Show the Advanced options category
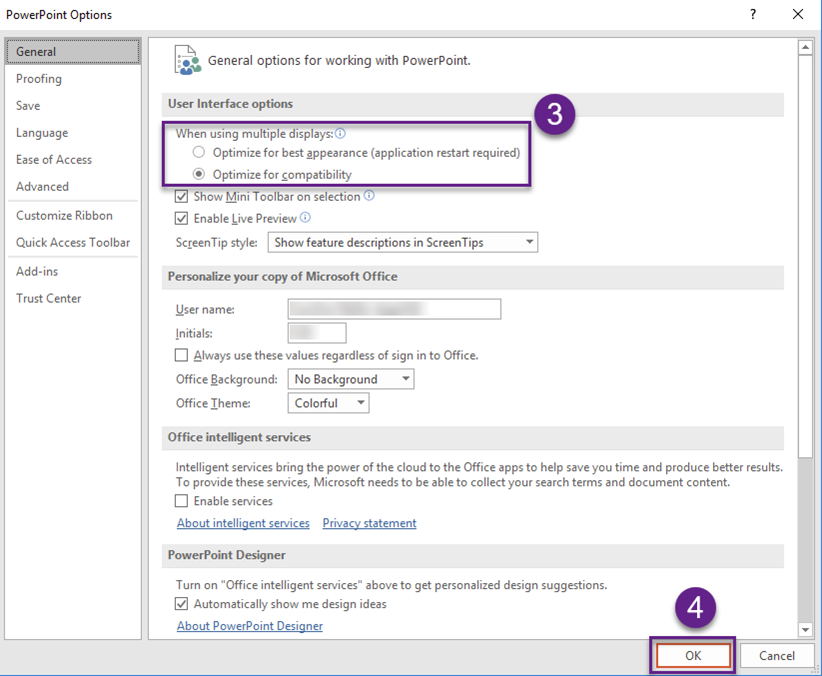 click(73, 187)
